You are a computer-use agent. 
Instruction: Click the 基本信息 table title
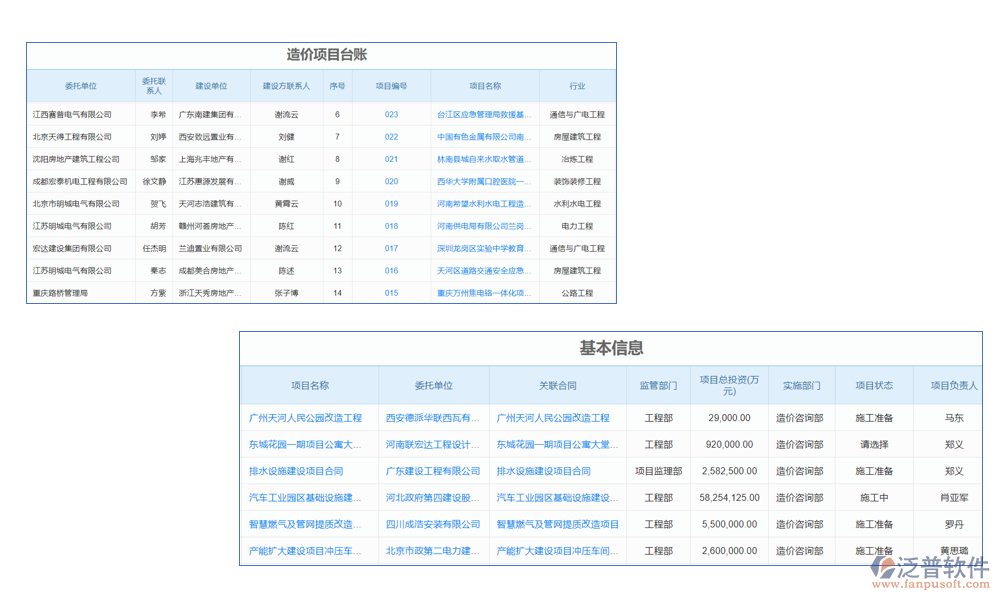coord(613,347)
